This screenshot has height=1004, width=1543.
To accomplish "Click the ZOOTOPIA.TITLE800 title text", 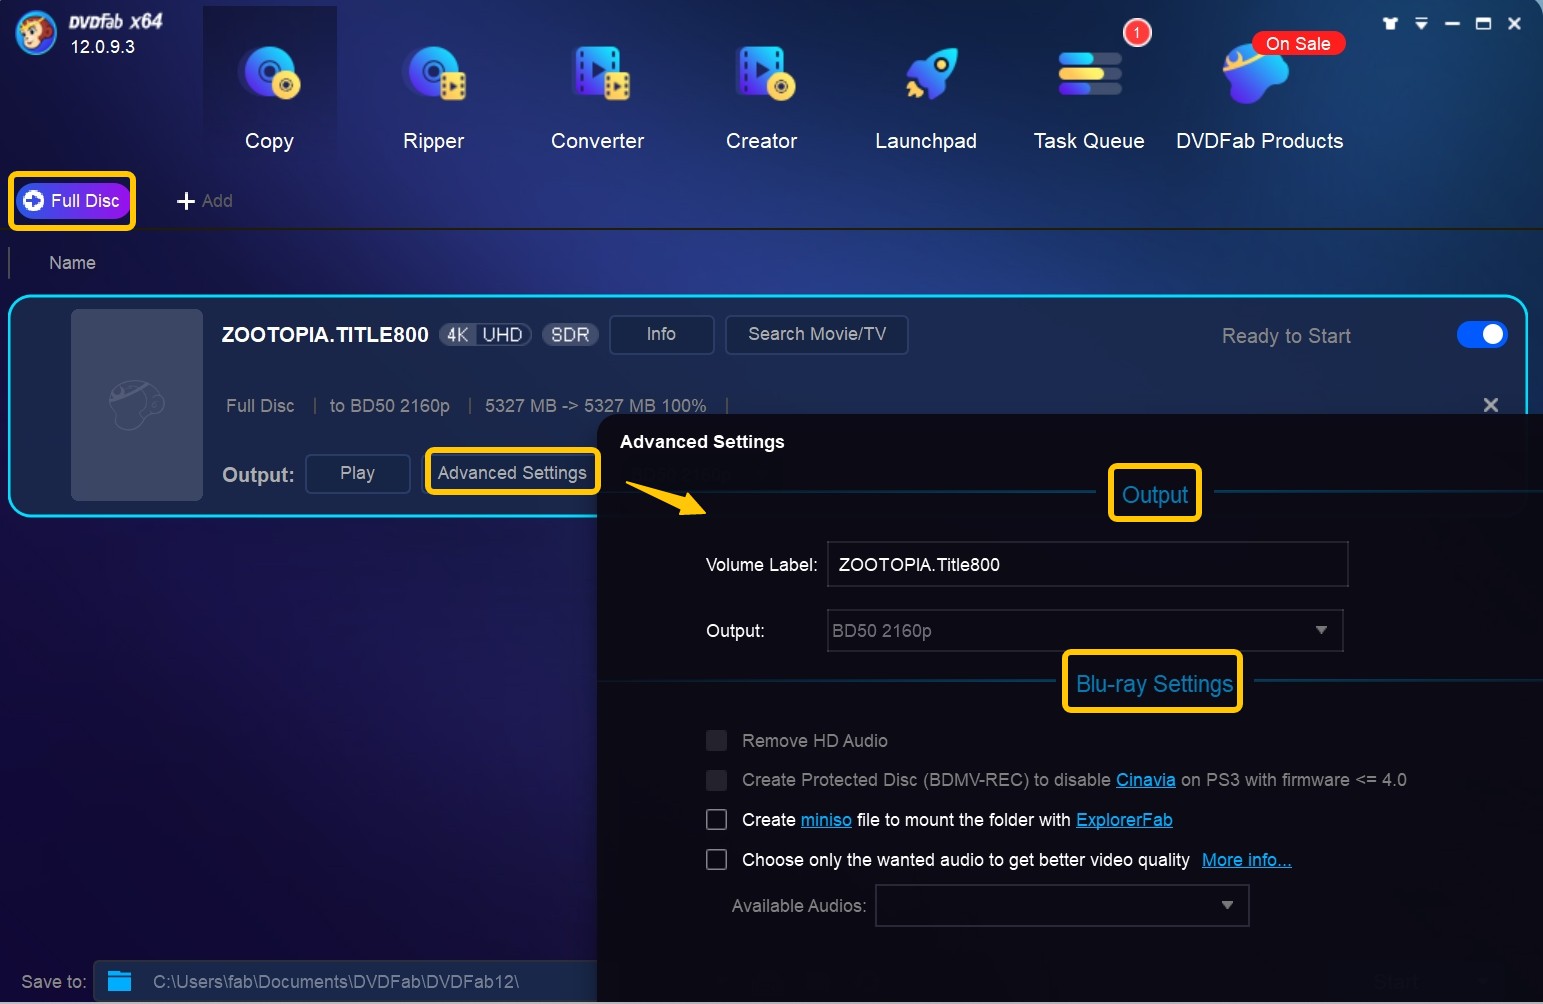I will pos(325,335).
